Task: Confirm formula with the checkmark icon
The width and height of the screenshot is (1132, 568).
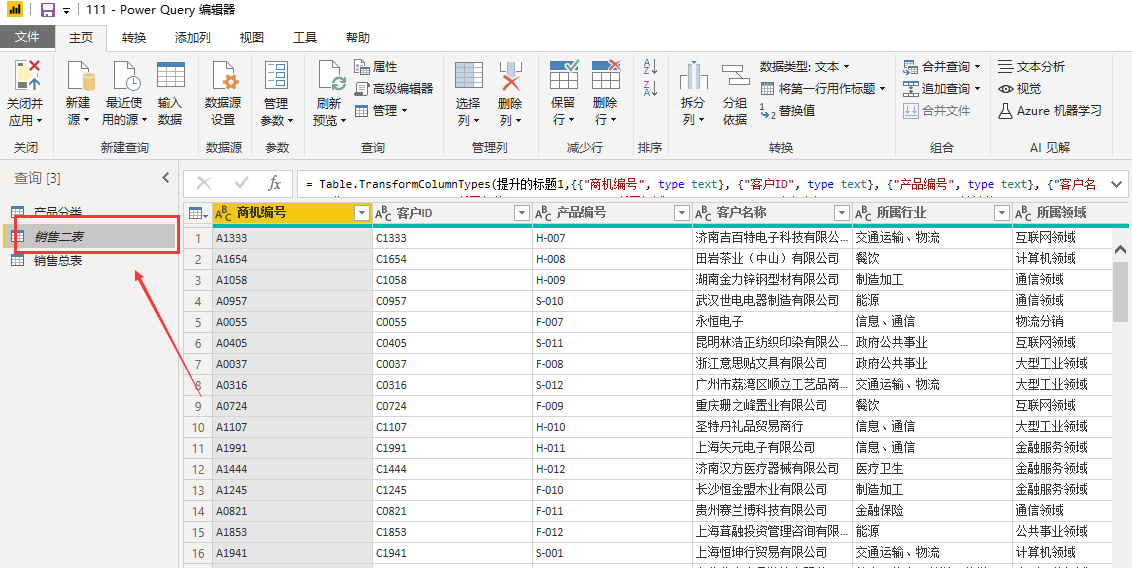Action: tap(241, 184)
